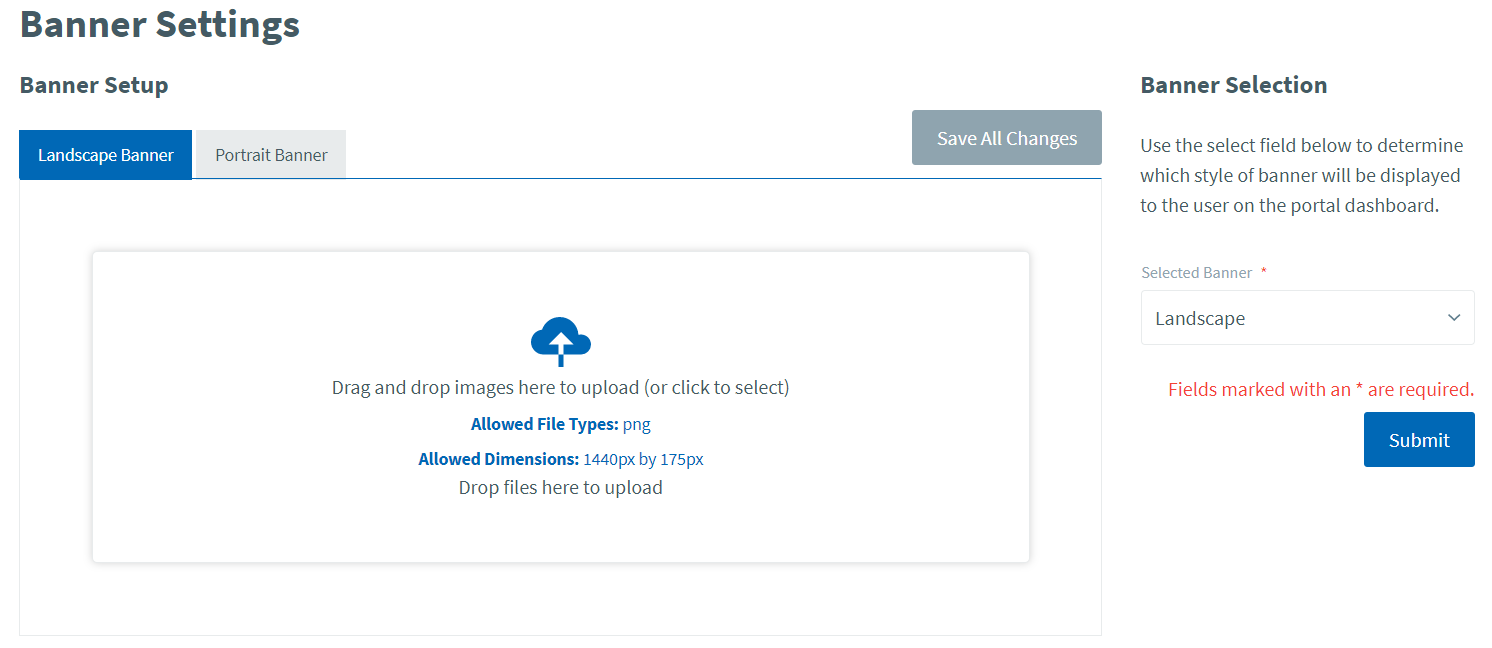This screenshot has width=1492, height=648.
Task: Click the 'Landscape' value in the select field
Action: click(x=1200, y=319)
